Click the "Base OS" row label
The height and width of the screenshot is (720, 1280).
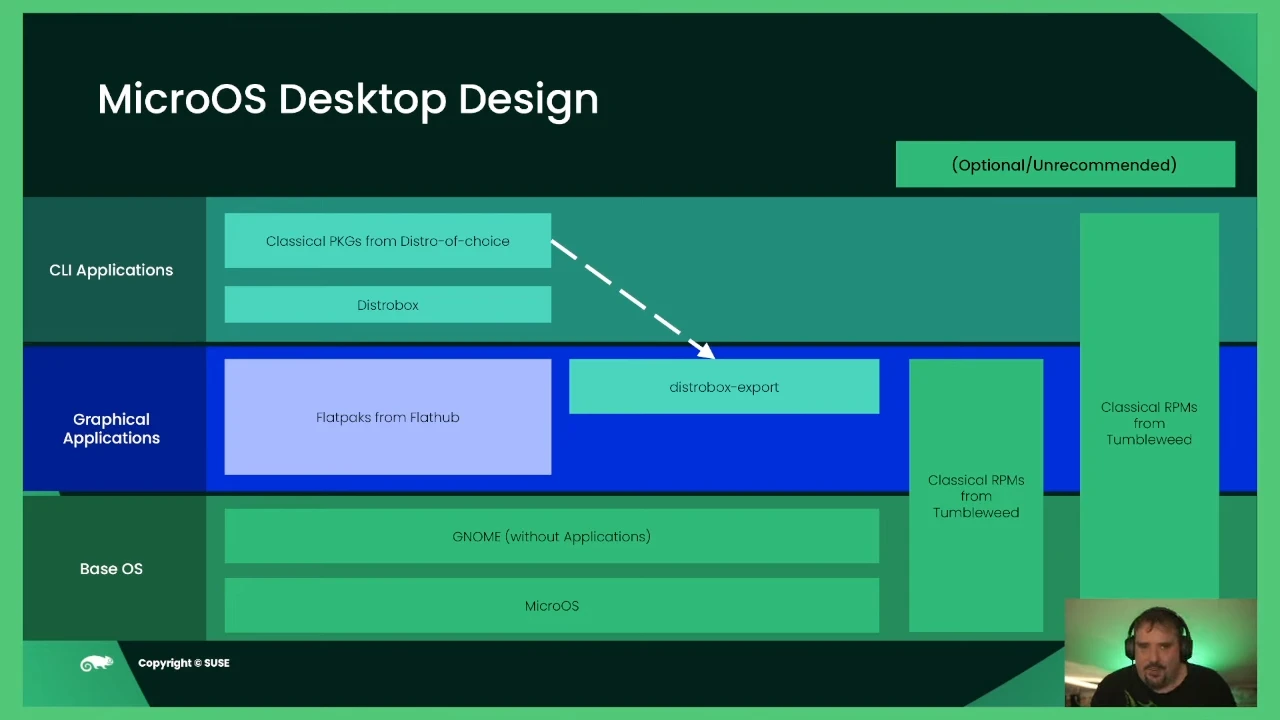click(111, 568)
